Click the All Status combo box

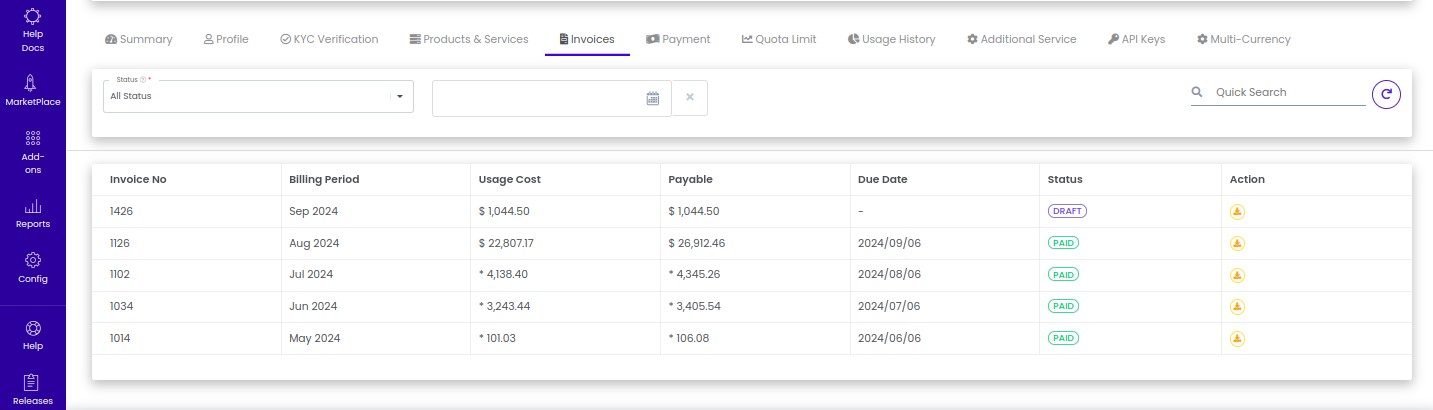(258, 96)
